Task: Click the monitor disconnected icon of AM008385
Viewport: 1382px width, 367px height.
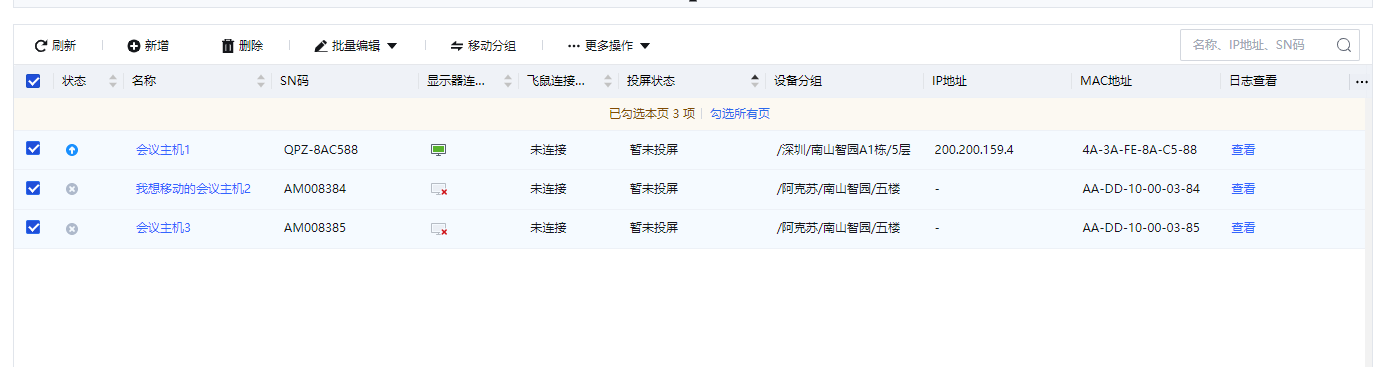Action: click(439, 228)
